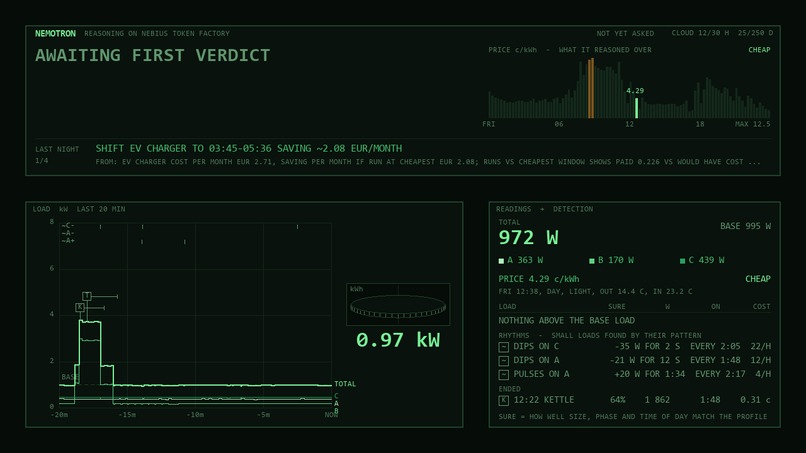Click the TOTAL line label on chart

(345, 384)
